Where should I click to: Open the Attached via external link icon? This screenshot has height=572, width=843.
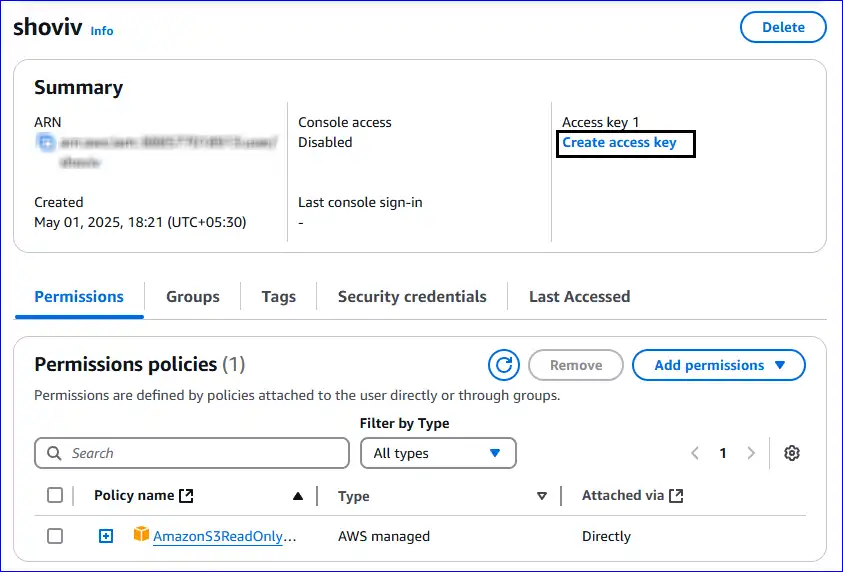click(676, 496)
